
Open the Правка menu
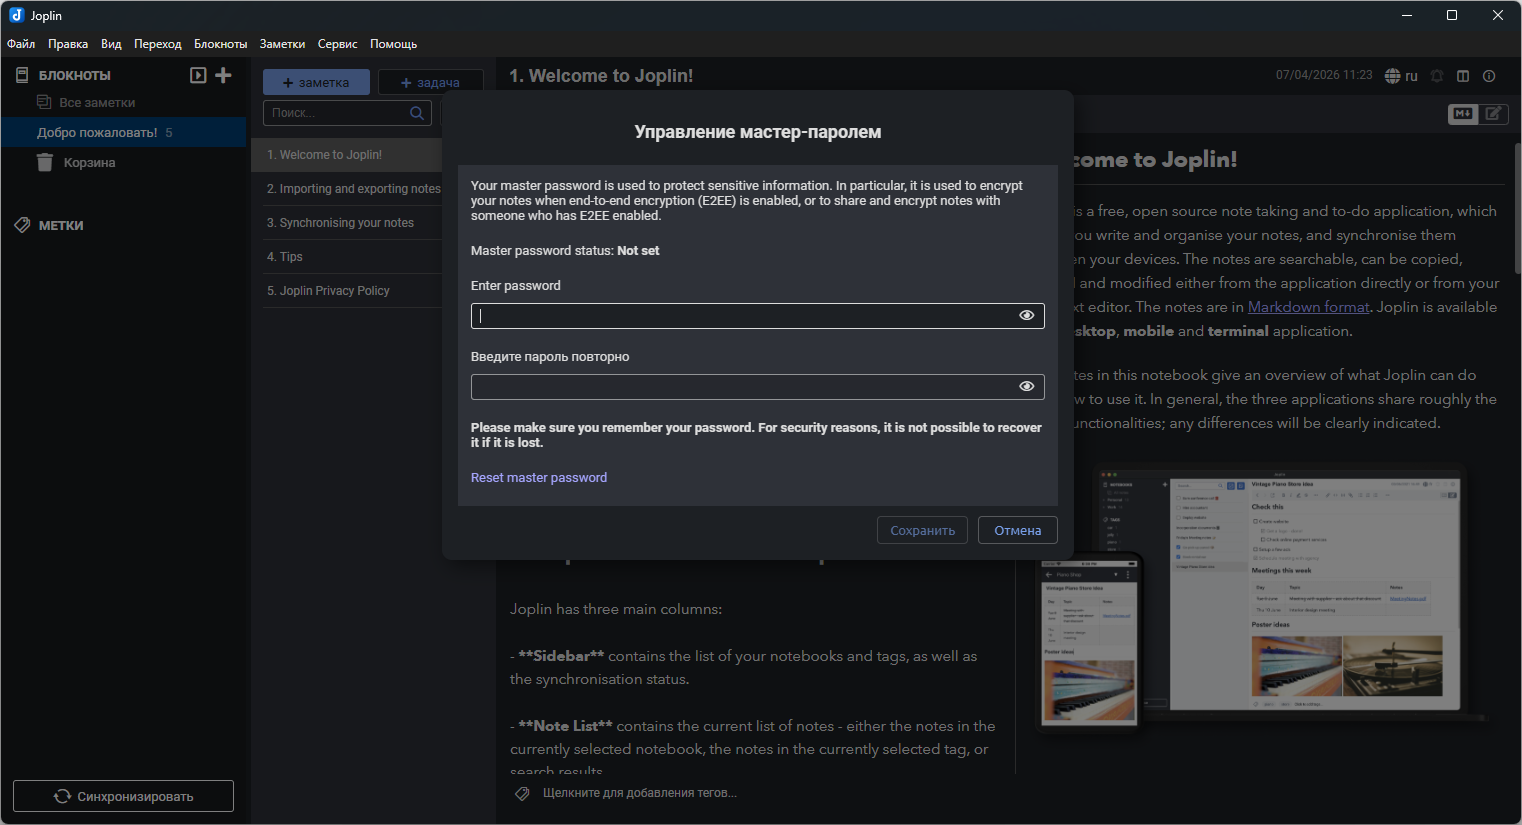68,44
